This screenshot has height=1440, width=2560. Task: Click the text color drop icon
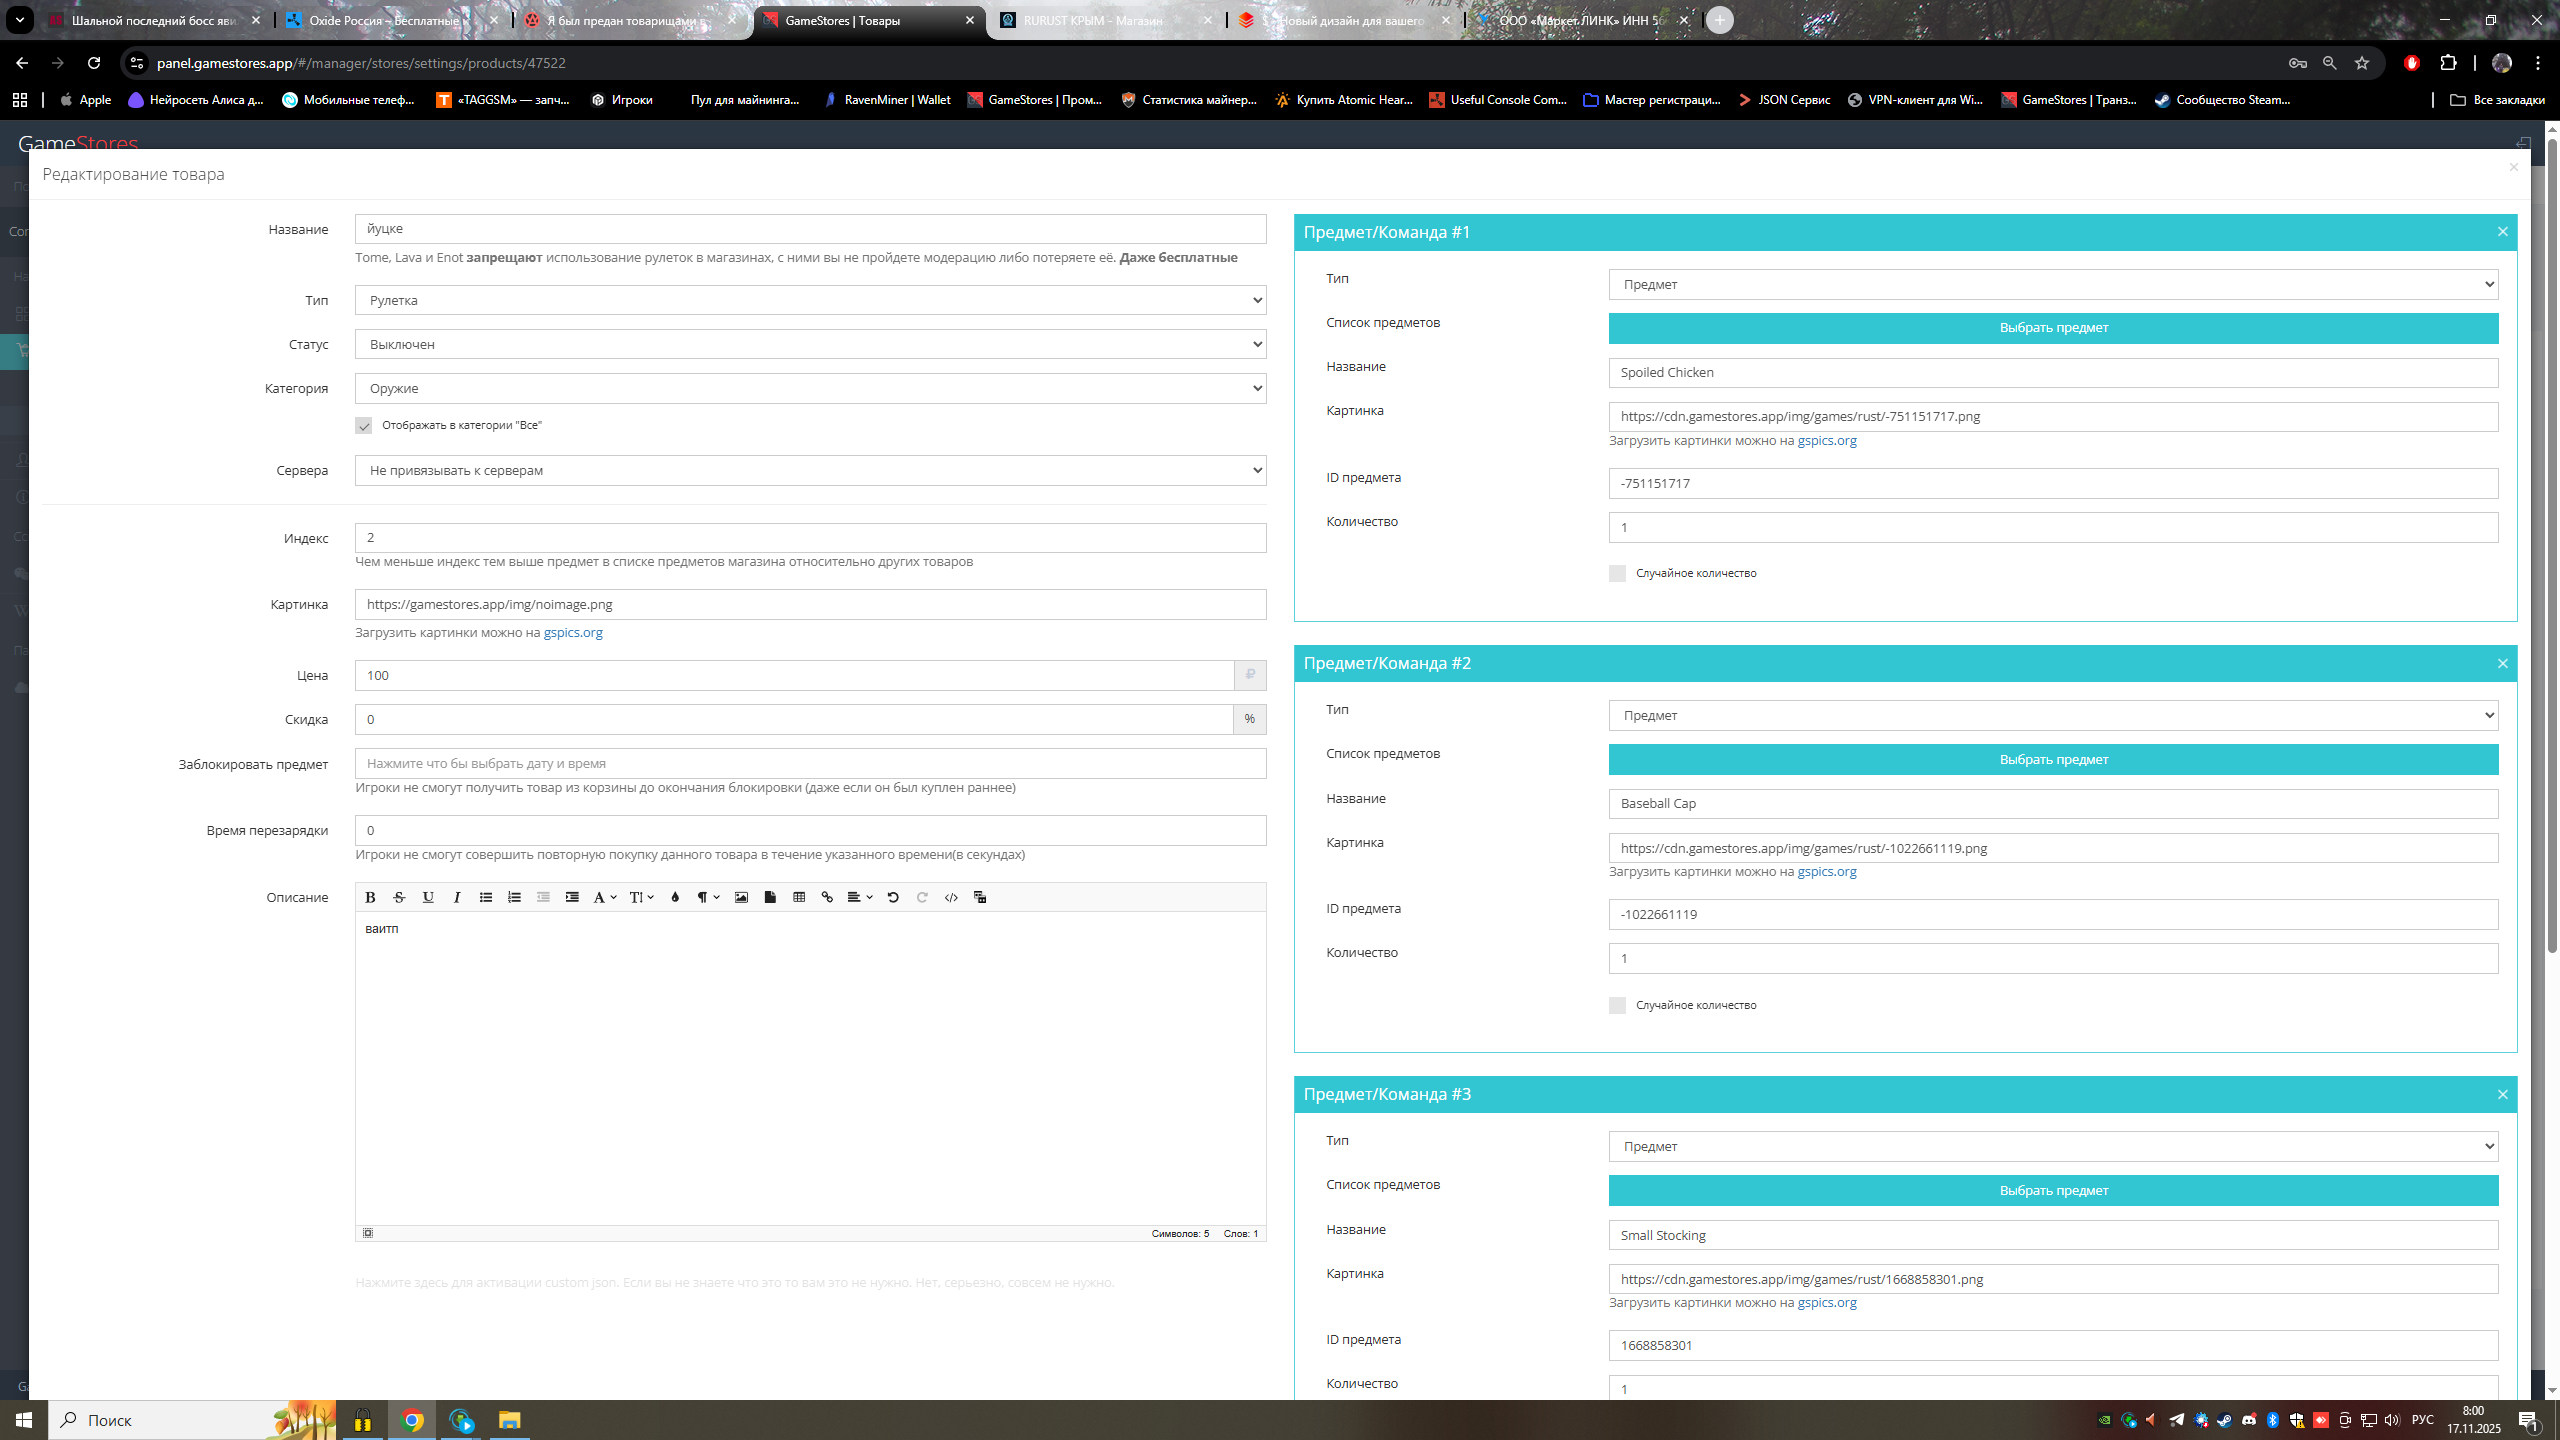pos(675,897)
